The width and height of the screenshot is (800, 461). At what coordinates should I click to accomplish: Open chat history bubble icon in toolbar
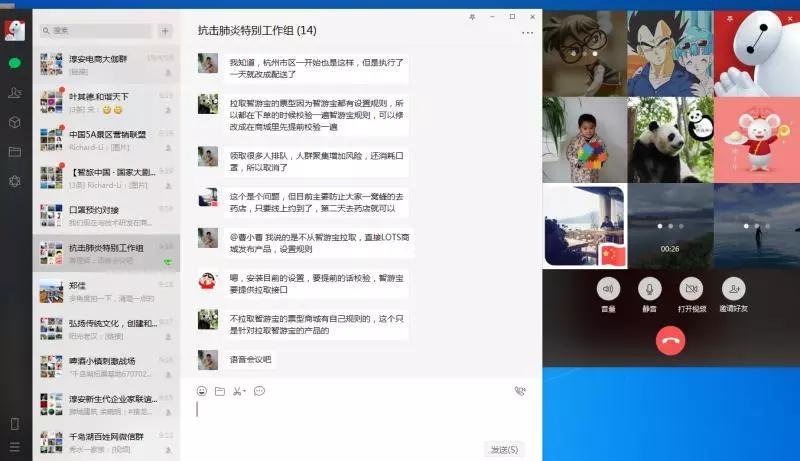click(259, 391)
